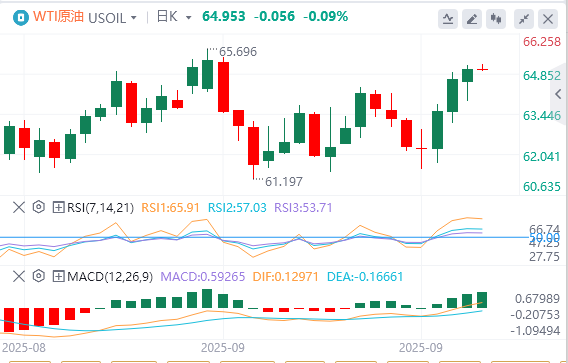Remove the MACD indicator panel

[x=19, y=277]
